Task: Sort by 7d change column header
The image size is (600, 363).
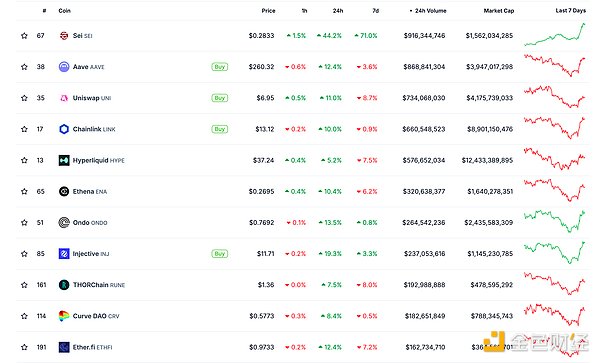Action: point(376,11)
